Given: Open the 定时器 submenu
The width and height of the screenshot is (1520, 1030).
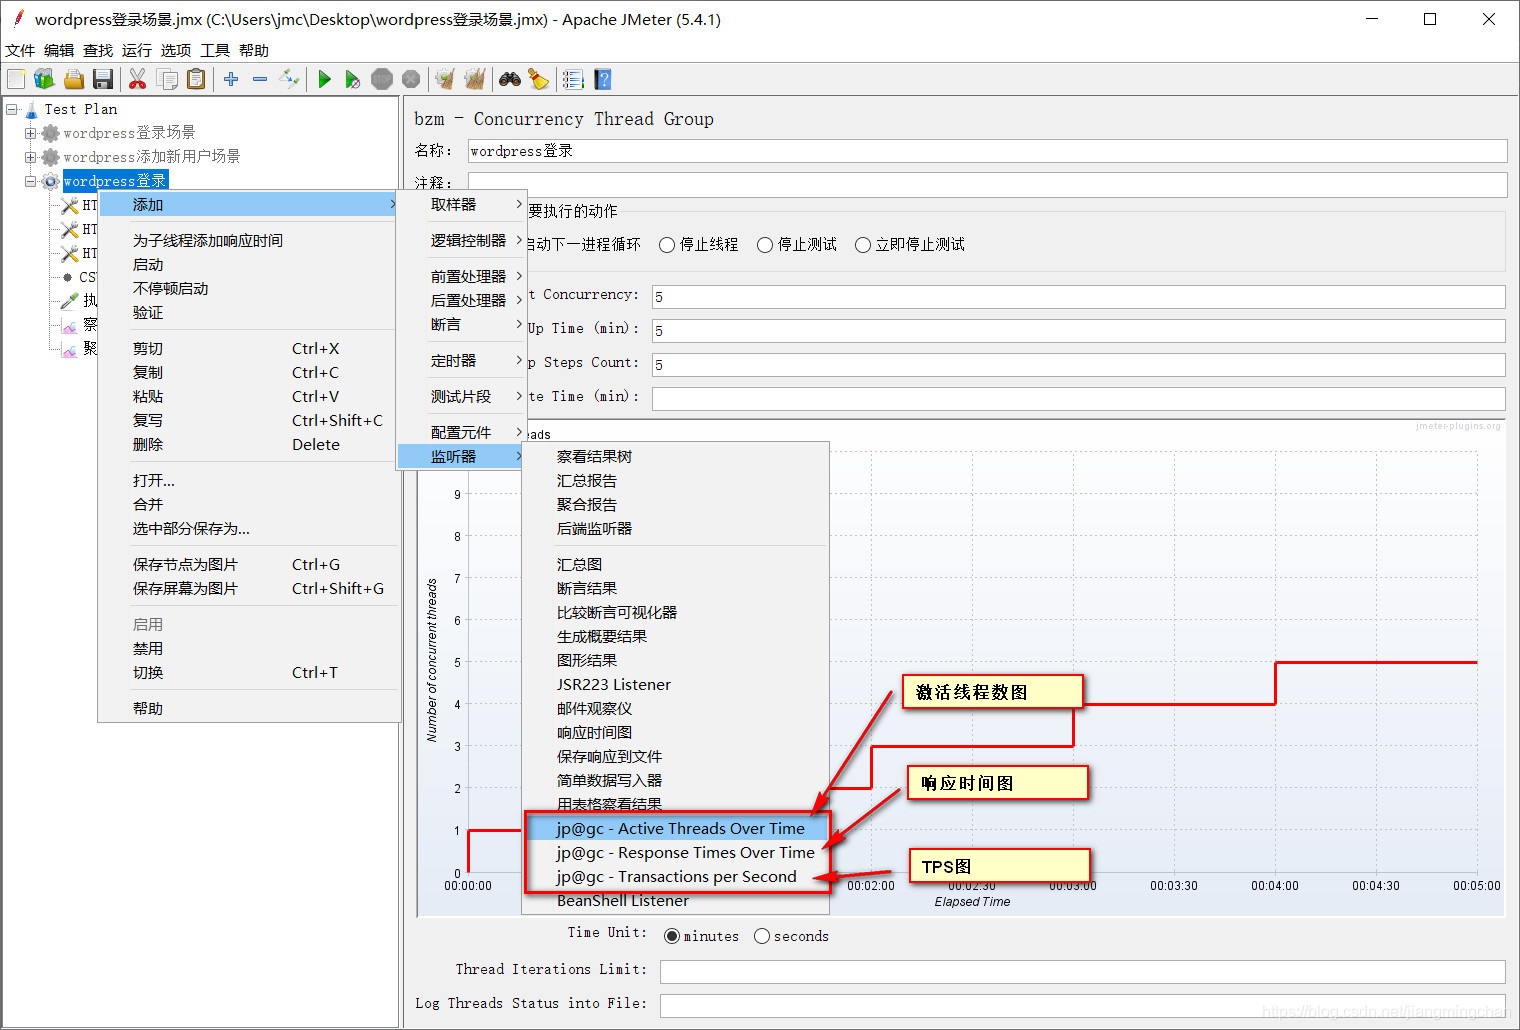Looking at the screenshot, I should coord(462,360).
